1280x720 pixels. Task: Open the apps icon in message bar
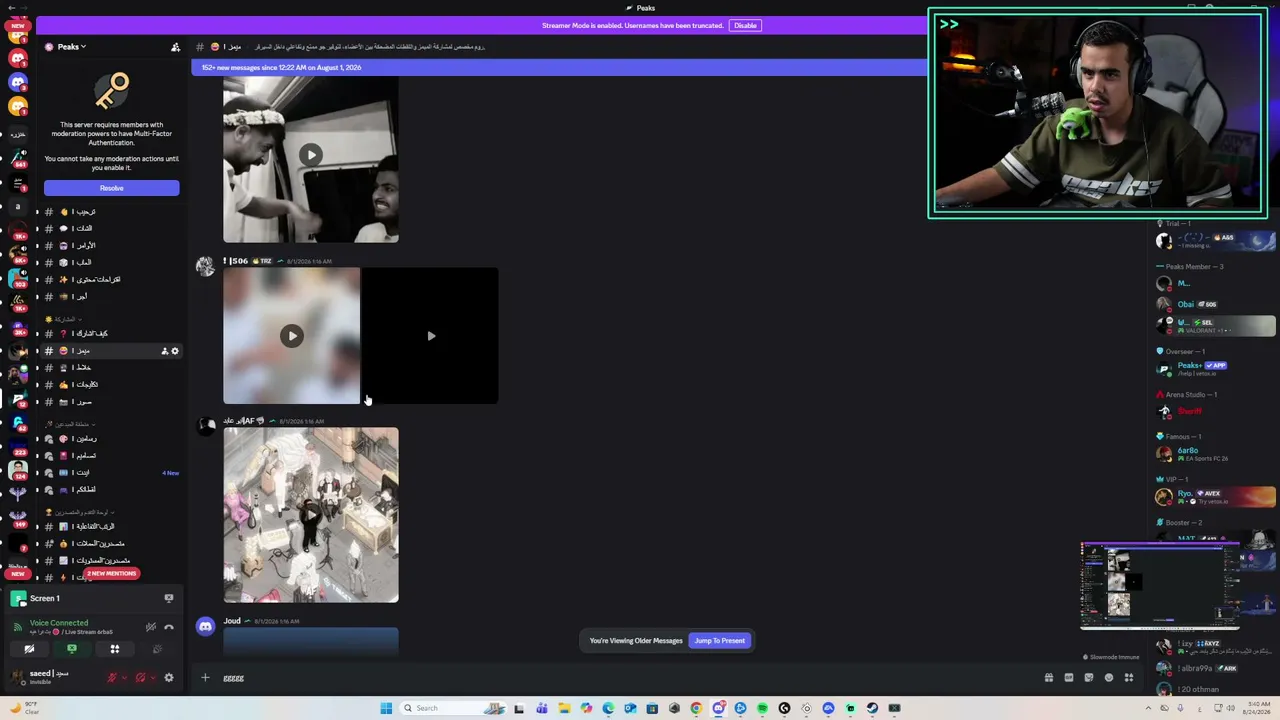click(1129, 678)
